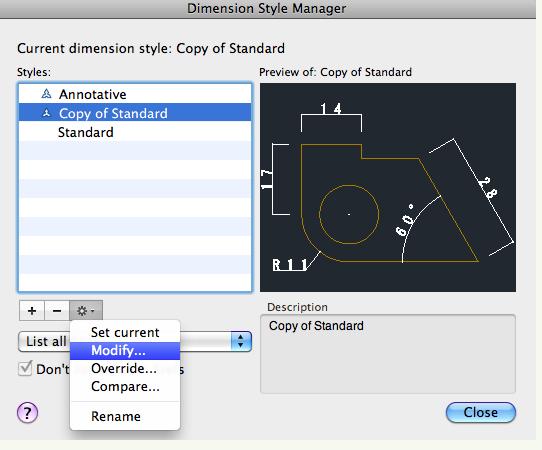The image size is (542, 450).
Task: Click the minus button to delete style
Action: pos(57,311)
